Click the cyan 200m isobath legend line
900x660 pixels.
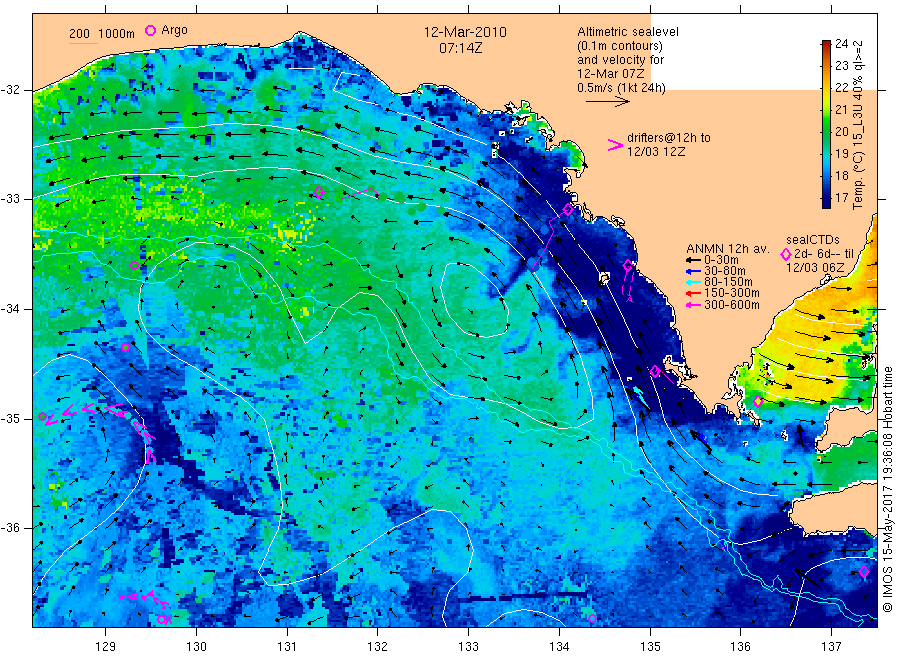click(x=84, y=42)
